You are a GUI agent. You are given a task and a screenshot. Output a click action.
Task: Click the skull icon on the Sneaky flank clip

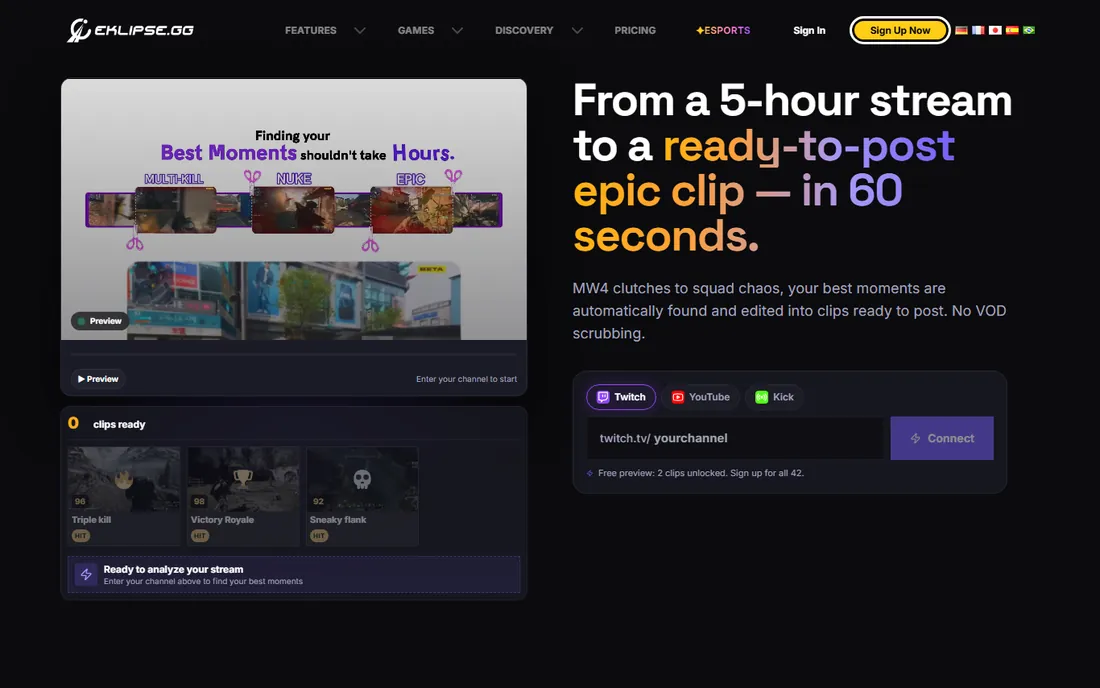[x=362, y=479]
